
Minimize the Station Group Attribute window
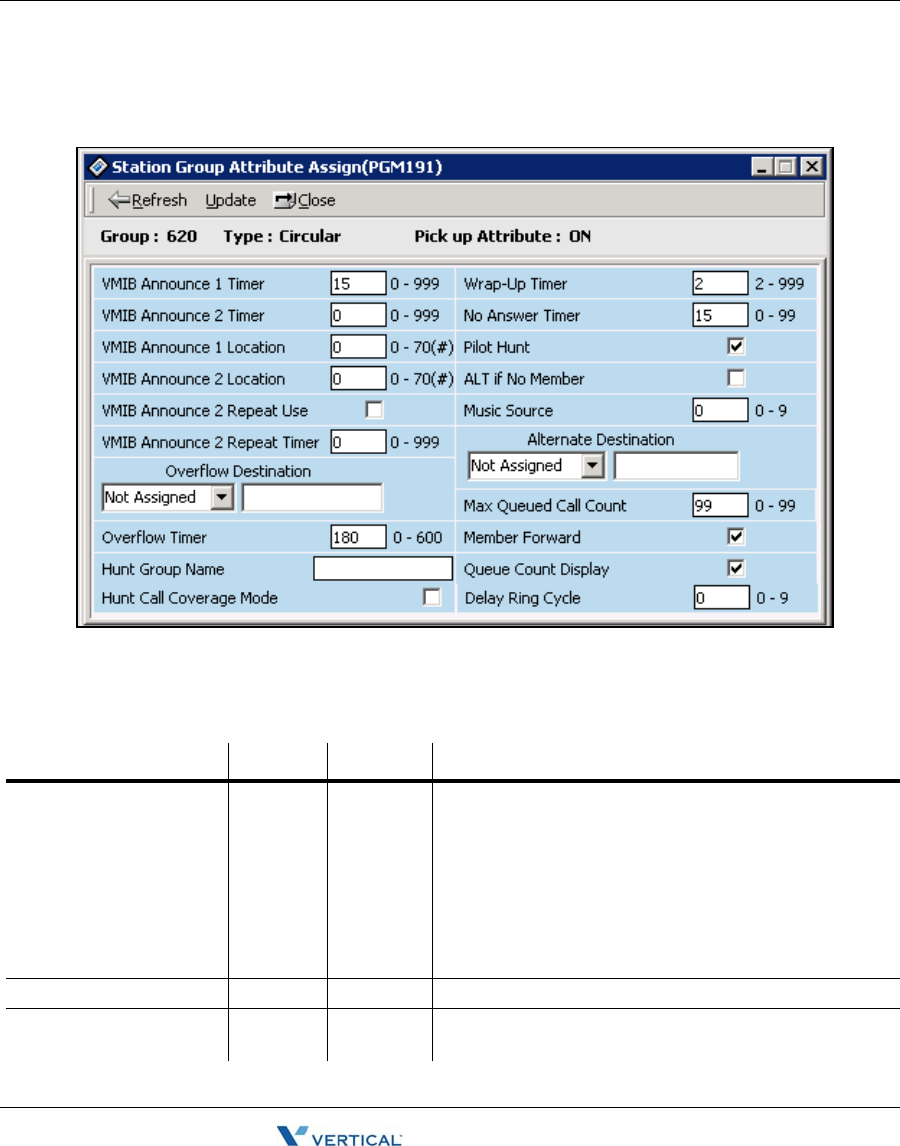763,167
